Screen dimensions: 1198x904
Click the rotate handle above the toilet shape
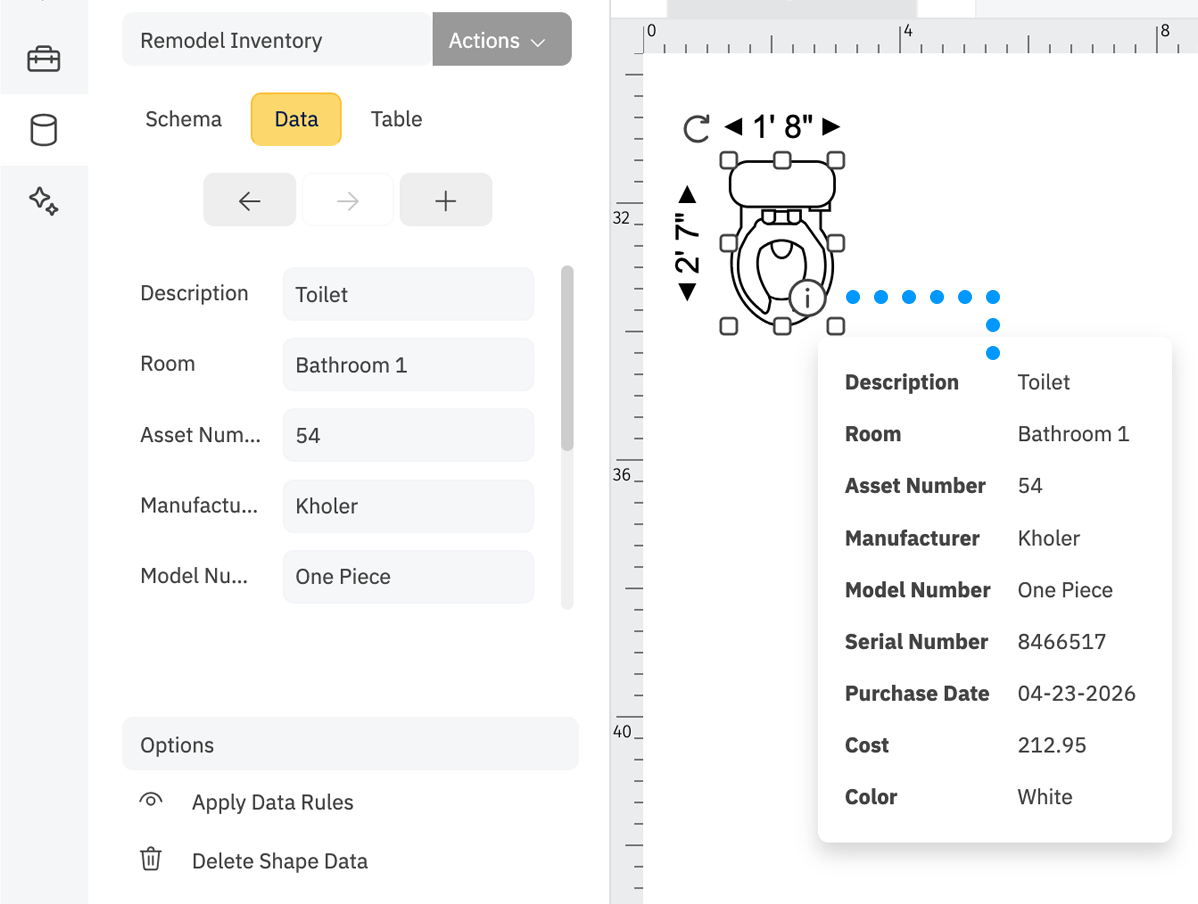tap(697, 128)
